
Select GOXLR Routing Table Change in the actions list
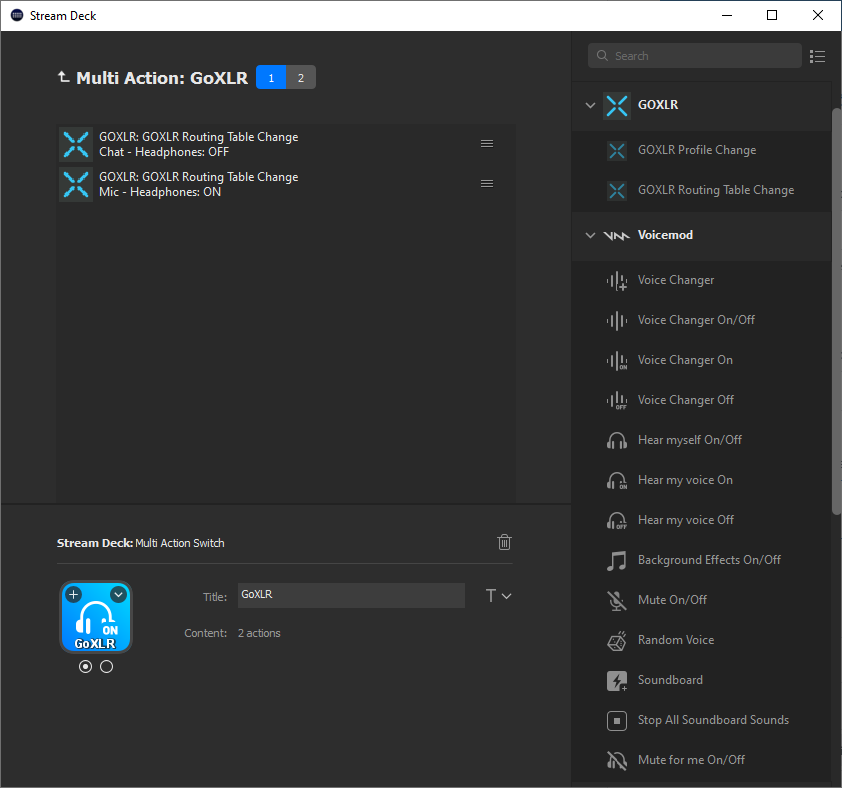click(702, 190)
